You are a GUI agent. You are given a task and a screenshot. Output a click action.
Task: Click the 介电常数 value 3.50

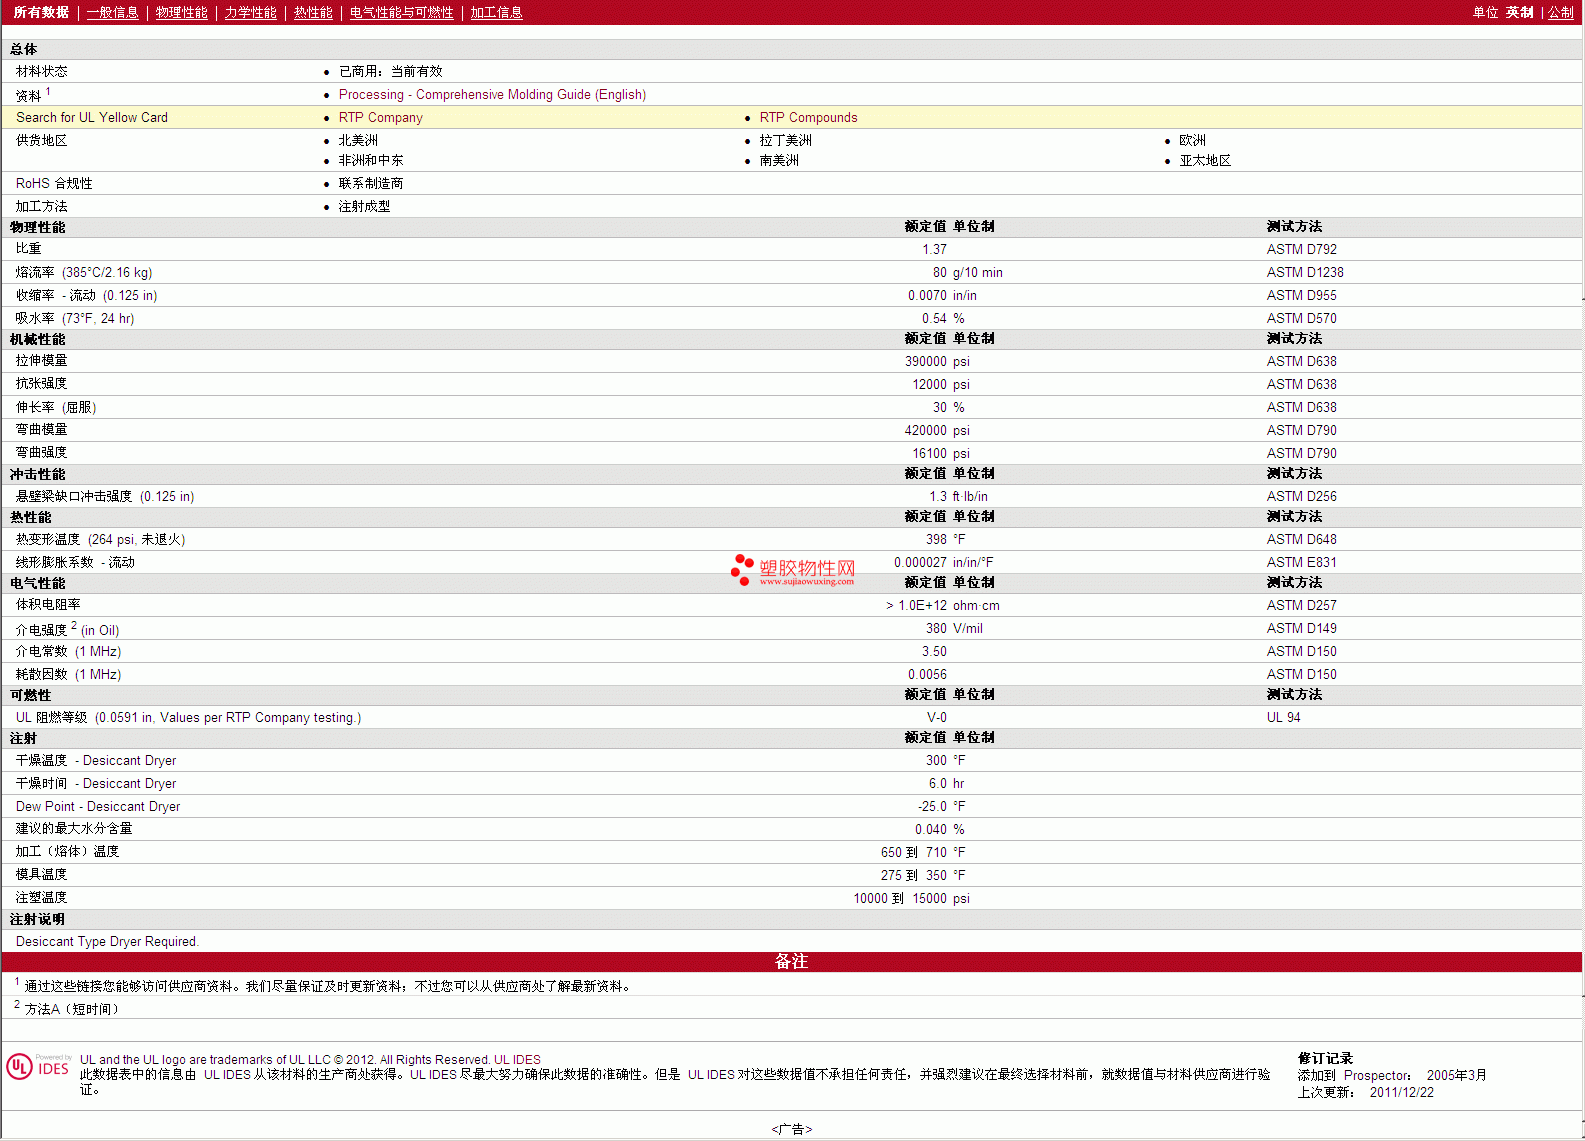pyautogui.click(x=934, y=652)
